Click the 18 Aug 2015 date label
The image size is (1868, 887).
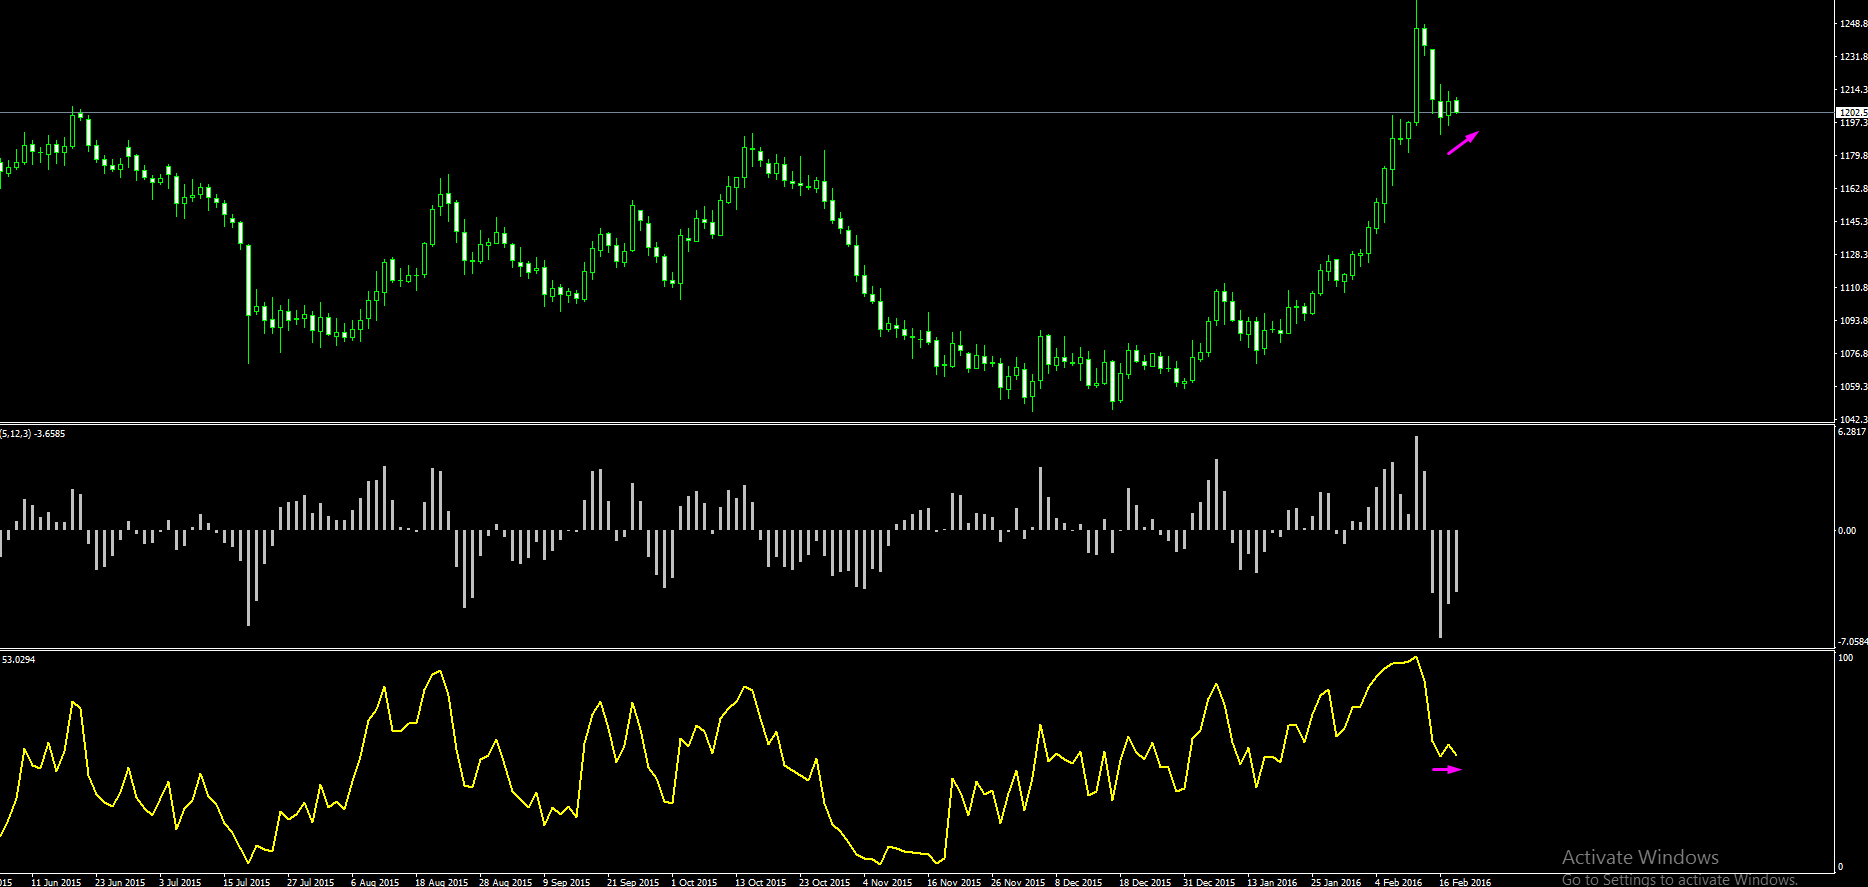click(442, 882)
